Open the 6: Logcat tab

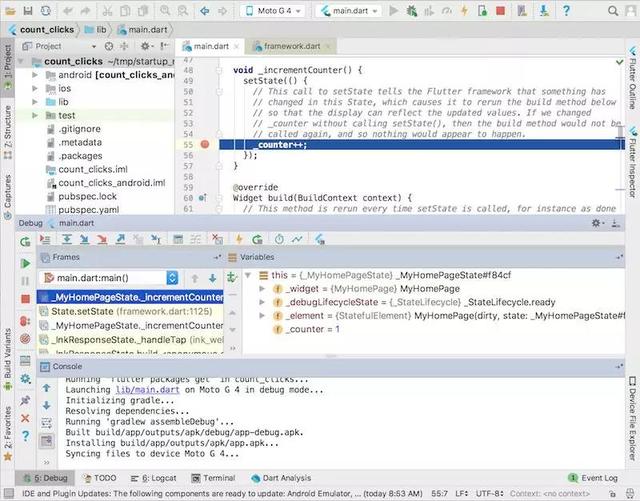point(153,478)
